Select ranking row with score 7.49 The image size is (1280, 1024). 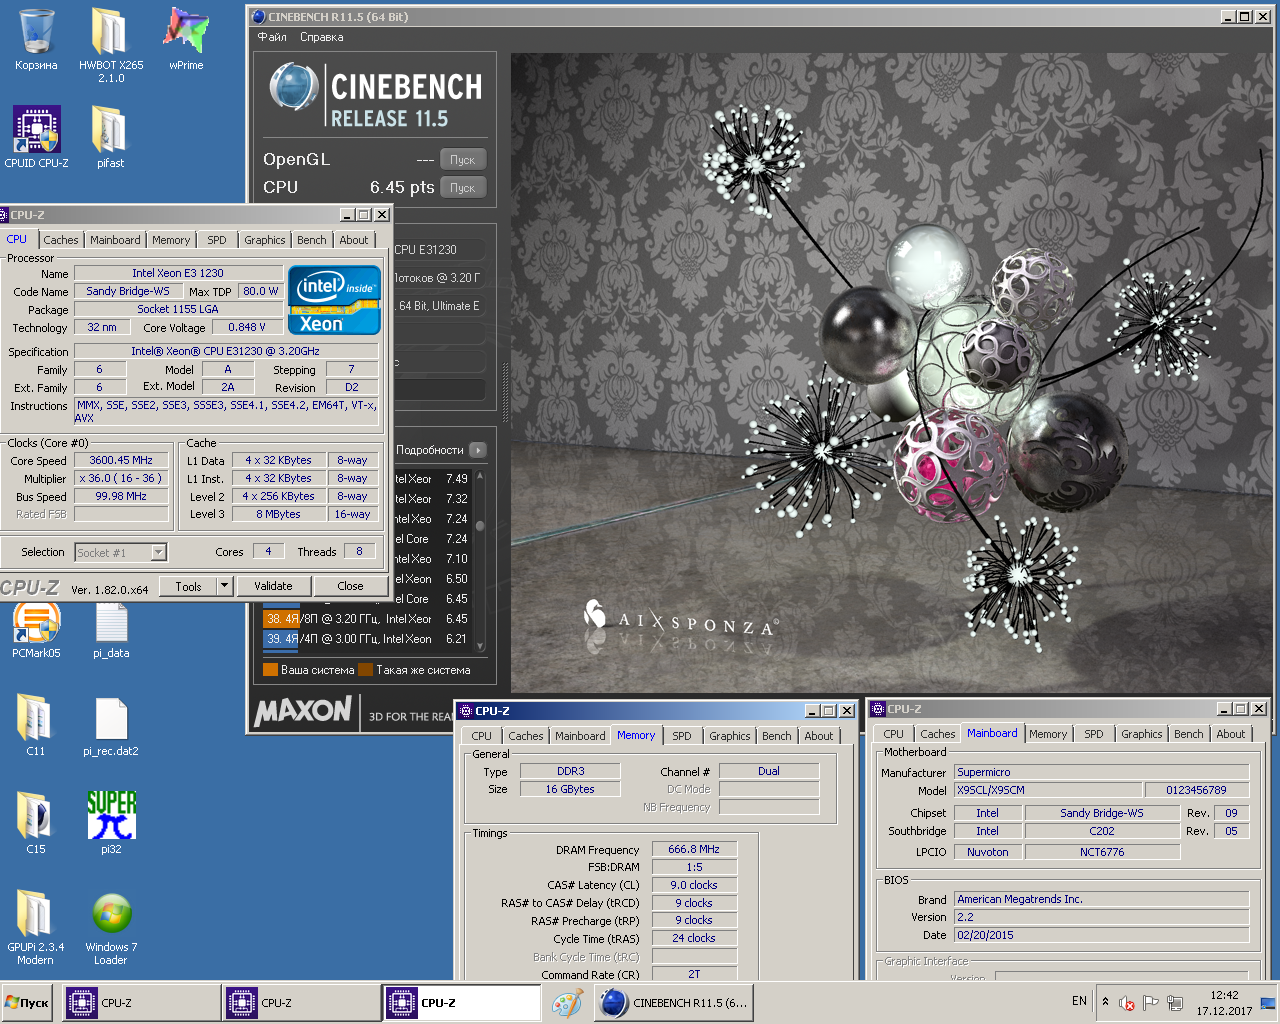432,479
